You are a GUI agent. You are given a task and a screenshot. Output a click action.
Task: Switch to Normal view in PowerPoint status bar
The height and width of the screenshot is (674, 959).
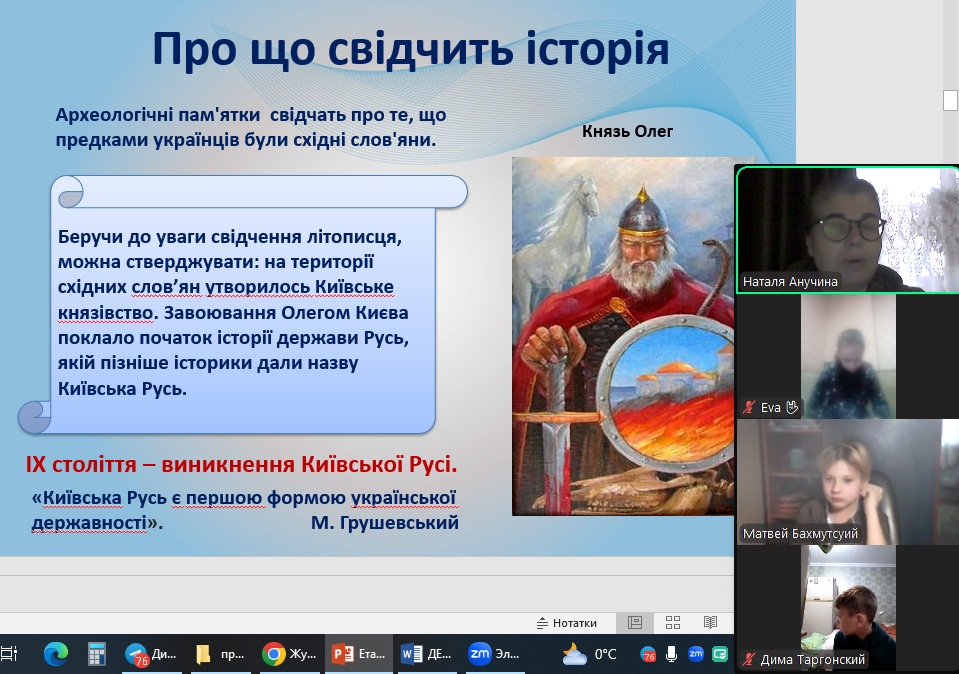(635, 623)
